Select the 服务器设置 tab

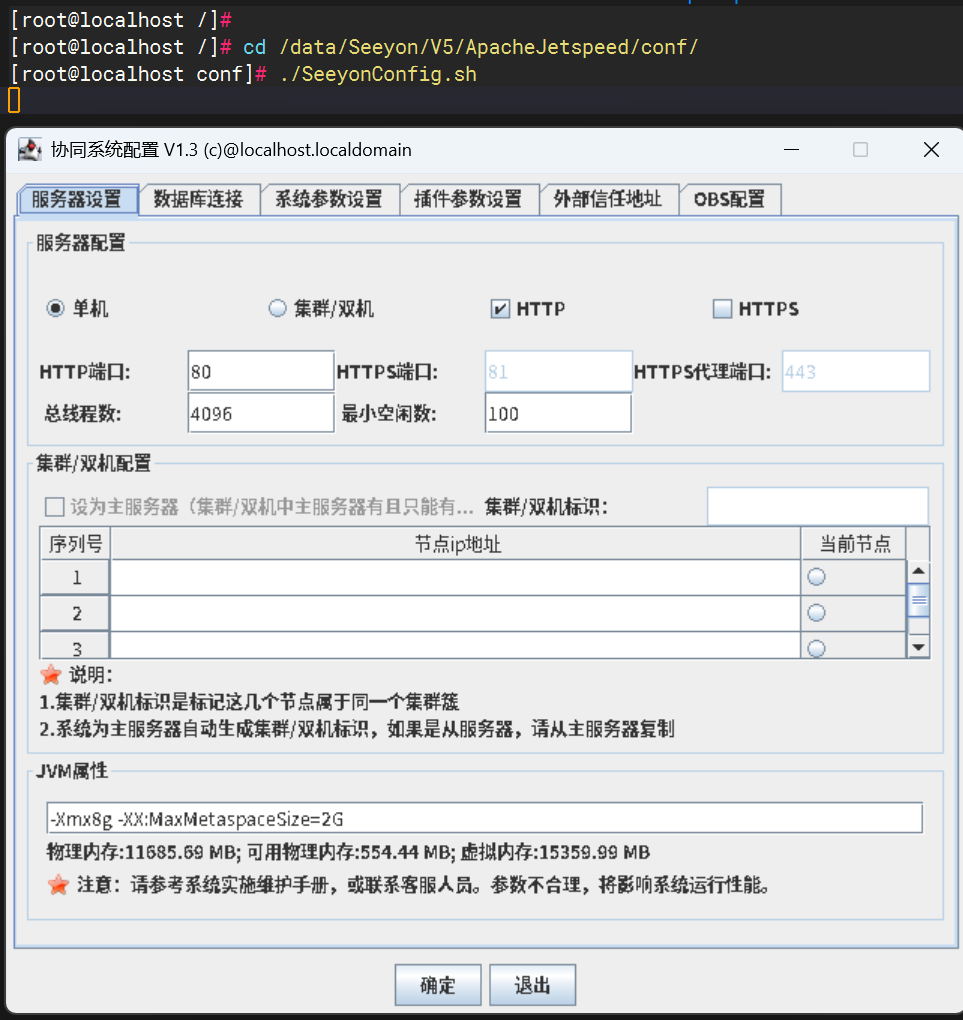(x=77, y=199)
